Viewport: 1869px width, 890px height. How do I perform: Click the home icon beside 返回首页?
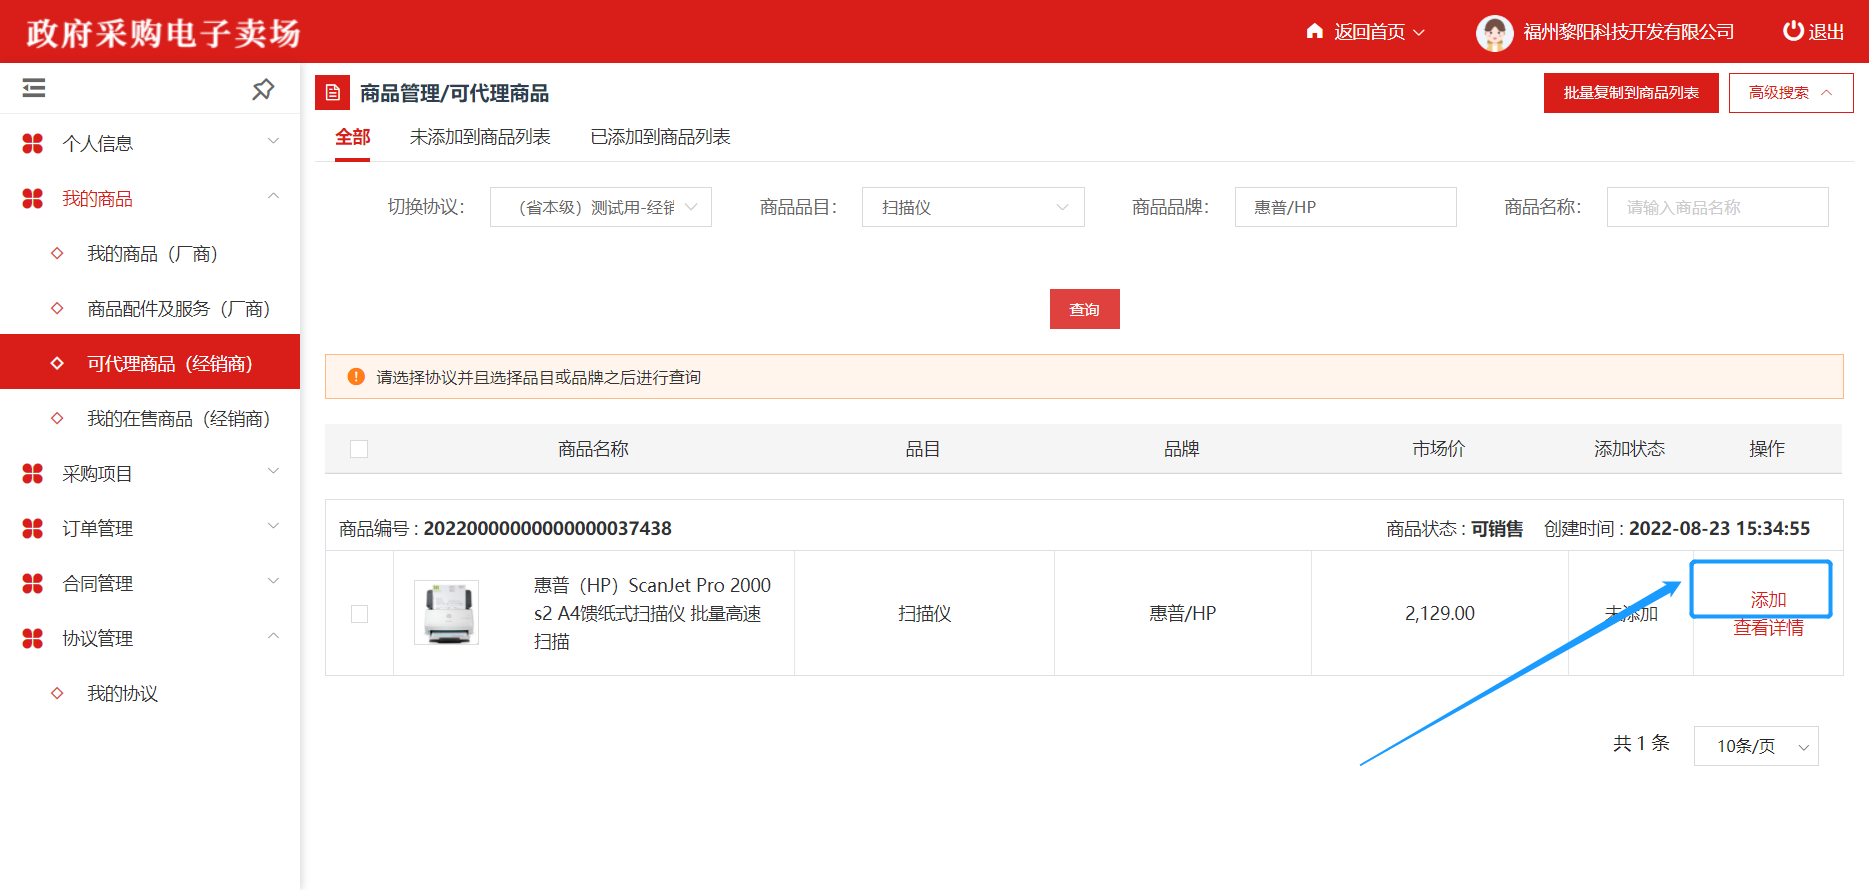(x=1315, y=32)
